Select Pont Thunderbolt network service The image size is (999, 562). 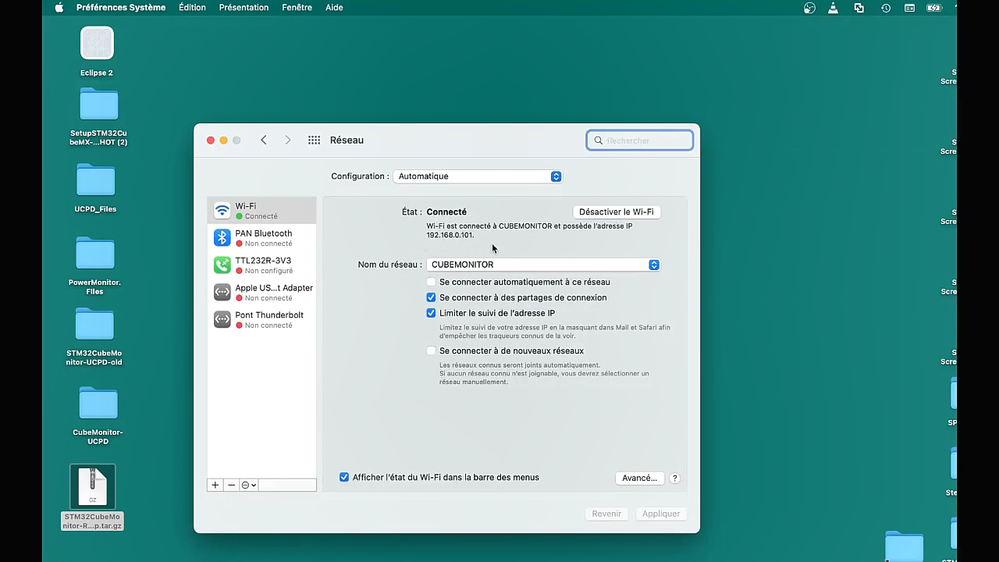261,319
